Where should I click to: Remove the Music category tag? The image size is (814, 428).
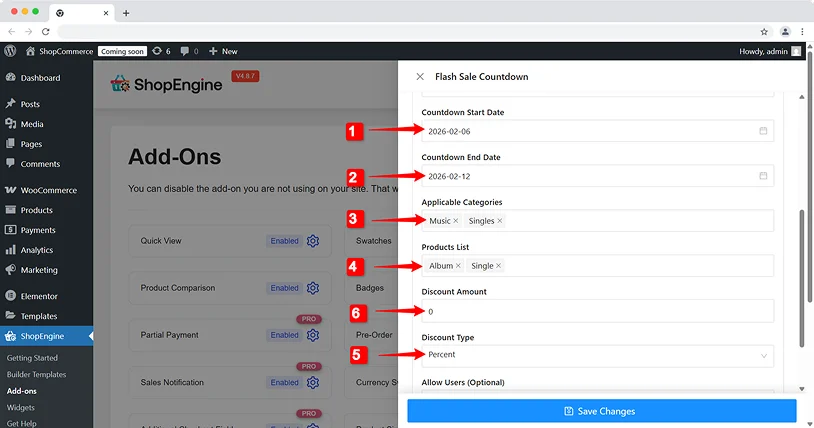456,221
